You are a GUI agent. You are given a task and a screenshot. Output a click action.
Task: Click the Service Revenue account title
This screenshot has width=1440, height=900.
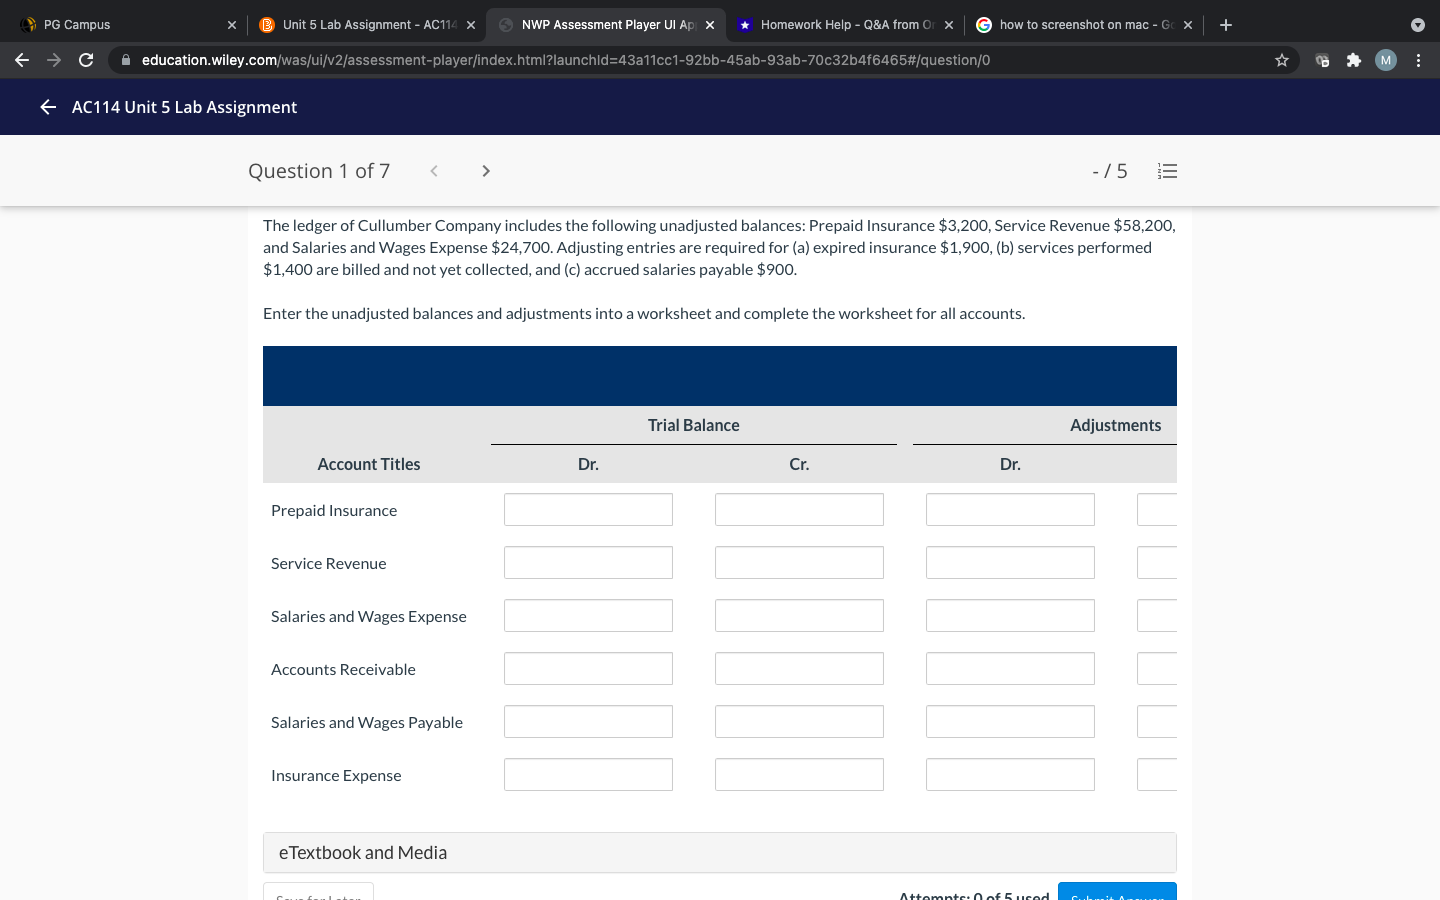click(329, 563)
